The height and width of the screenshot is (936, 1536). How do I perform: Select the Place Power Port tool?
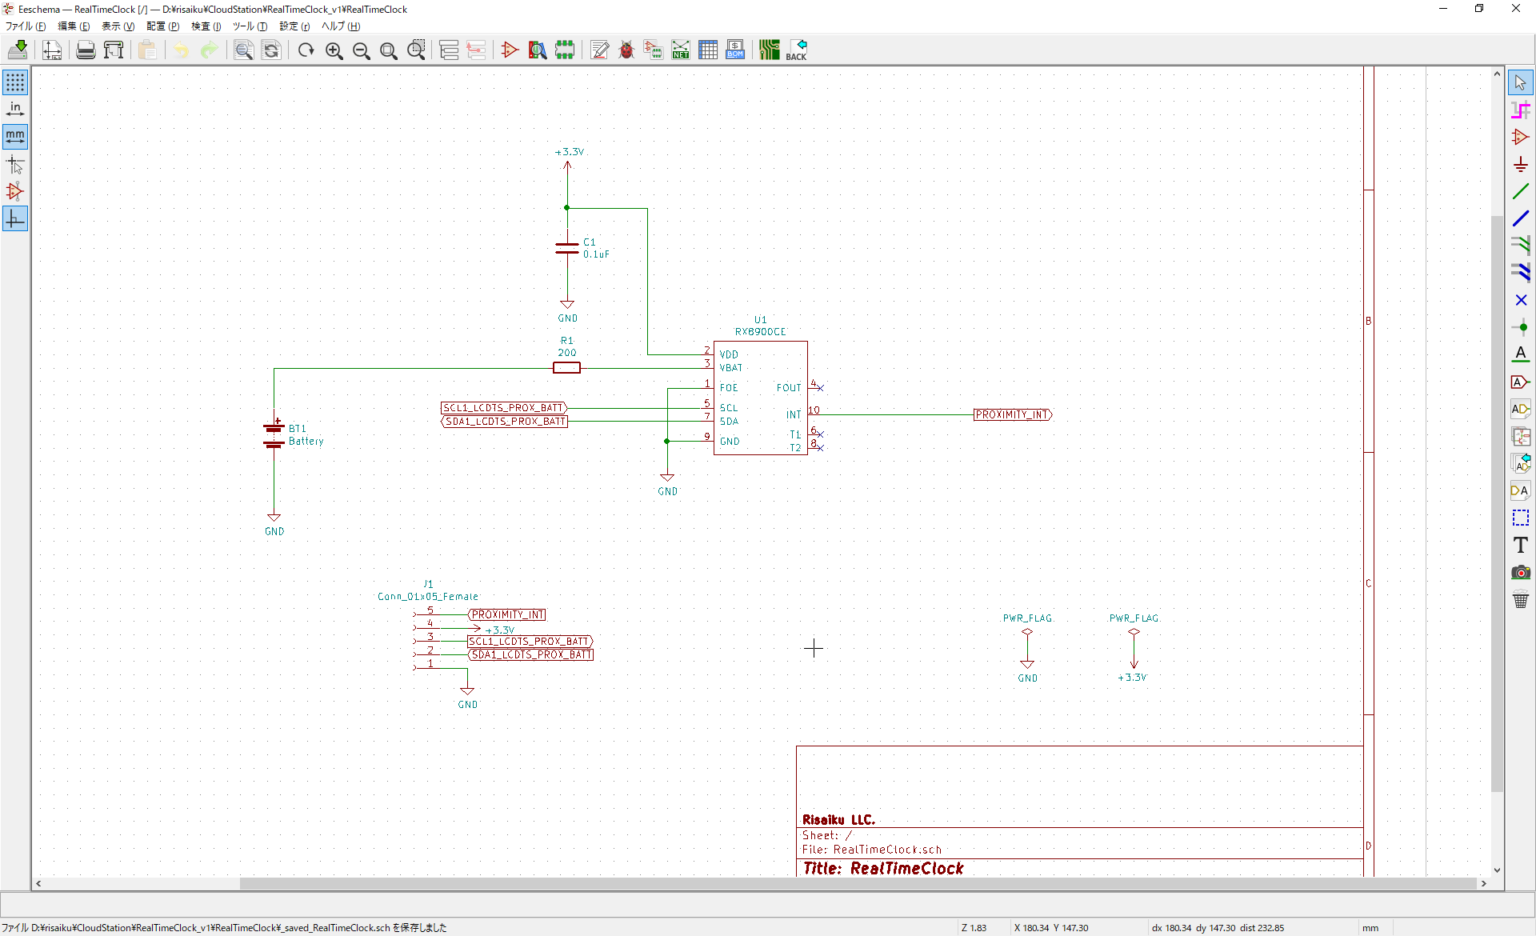1520,164
